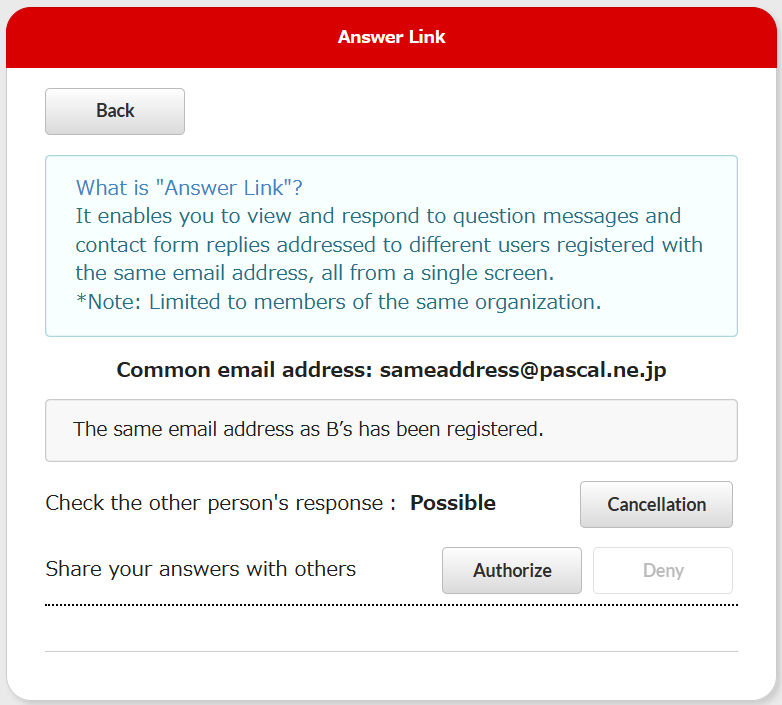The width and height of the screenshot is (782, 705).
Task: Click the bold 'Possible' status text
Action: tap(453, 503)
